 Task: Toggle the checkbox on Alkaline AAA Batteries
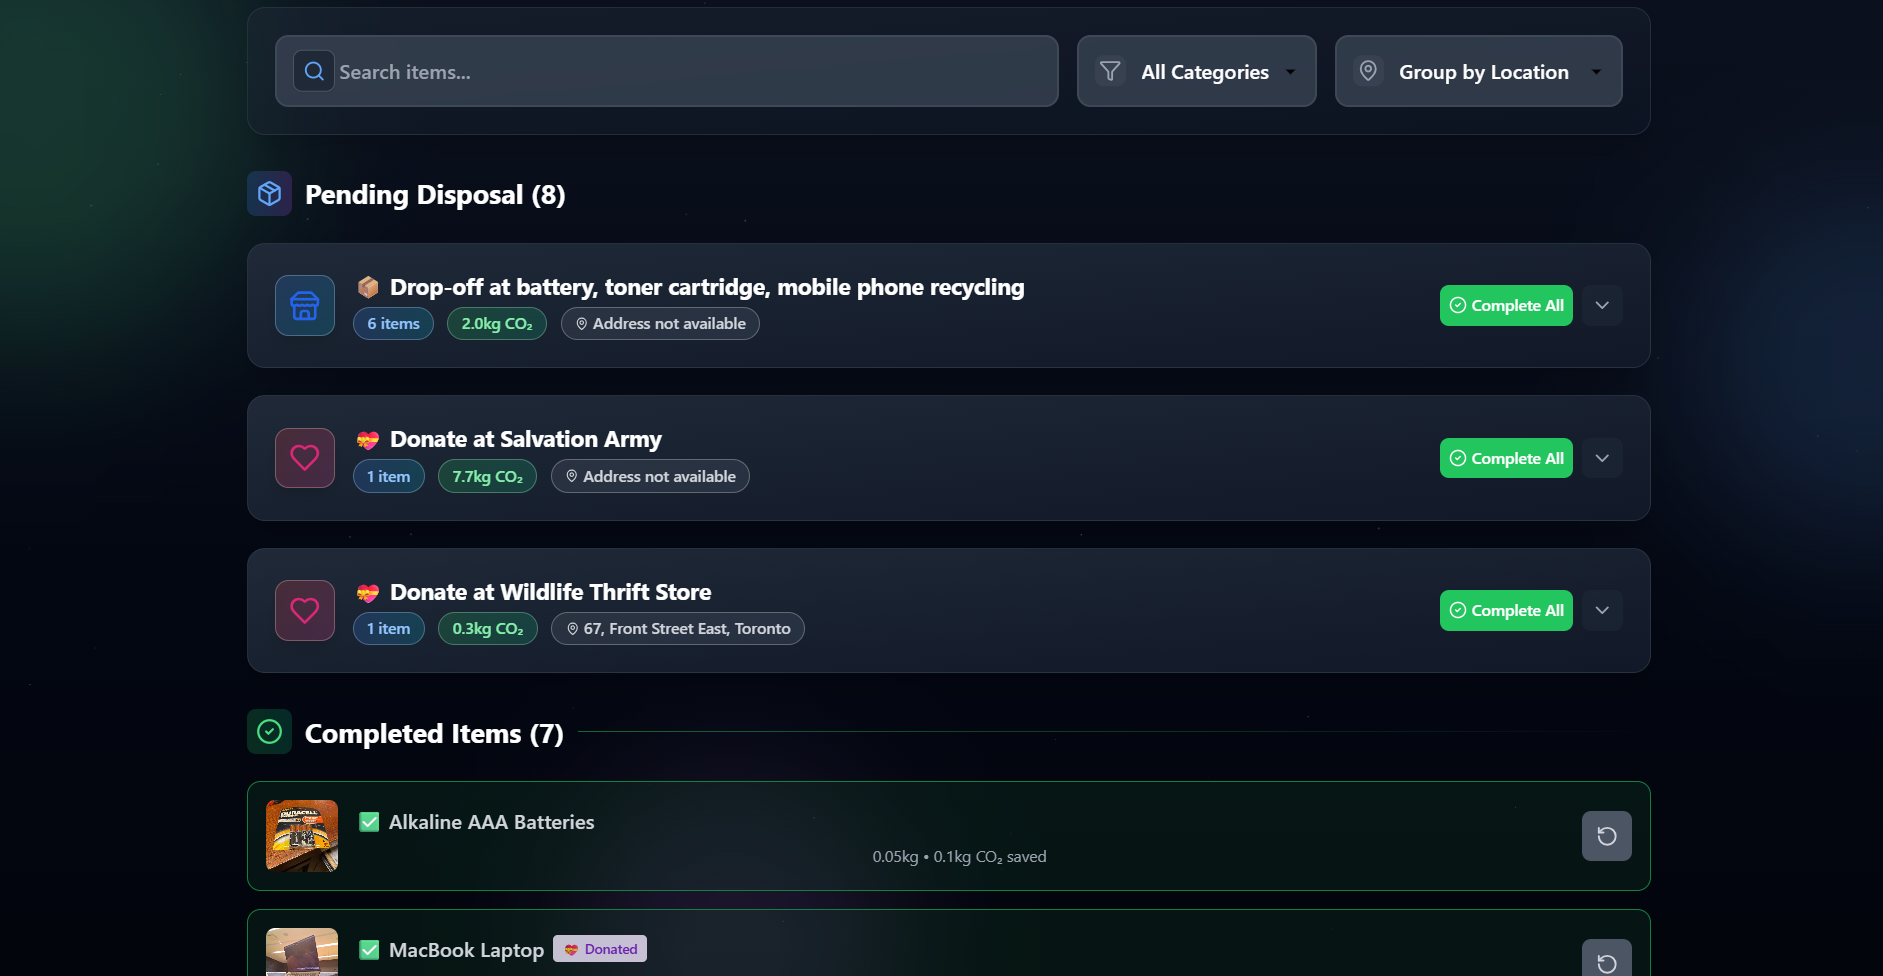[x=369, y=821]
